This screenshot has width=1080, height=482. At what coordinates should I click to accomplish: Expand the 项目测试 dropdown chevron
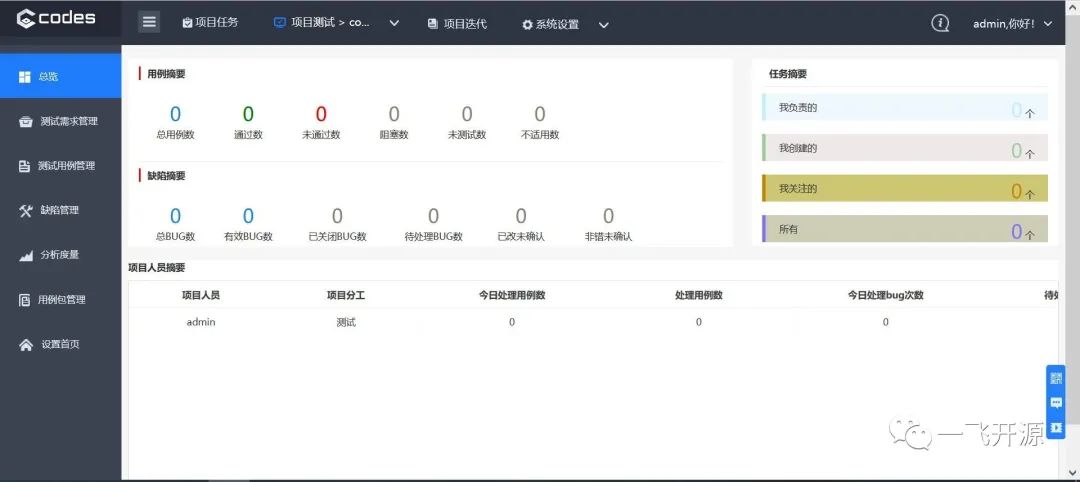(x=394, y=23)
